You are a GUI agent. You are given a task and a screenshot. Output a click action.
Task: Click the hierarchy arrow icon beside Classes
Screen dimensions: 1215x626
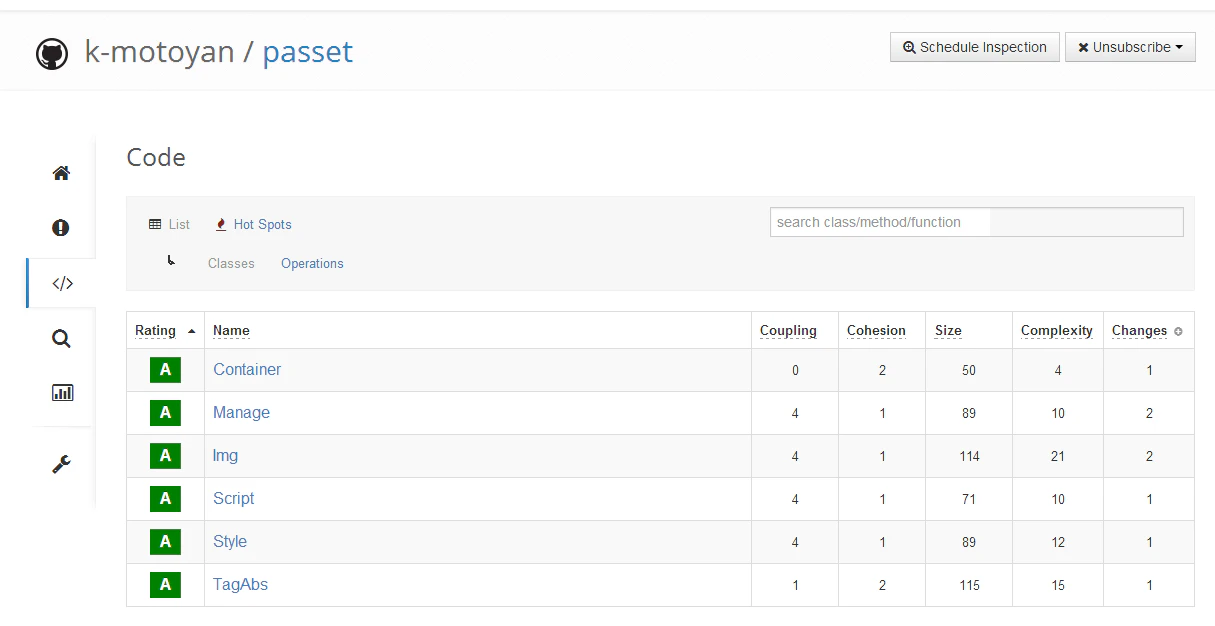(171, 260)
